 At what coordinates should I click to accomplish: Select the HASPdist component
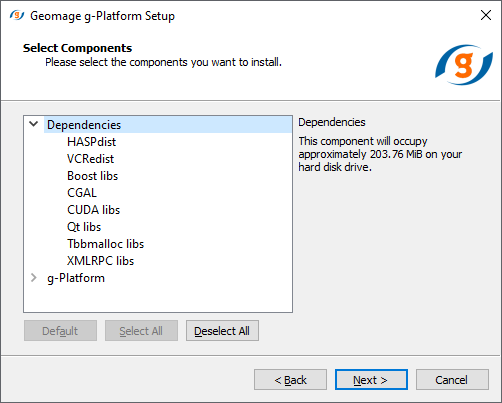[91, 142]
